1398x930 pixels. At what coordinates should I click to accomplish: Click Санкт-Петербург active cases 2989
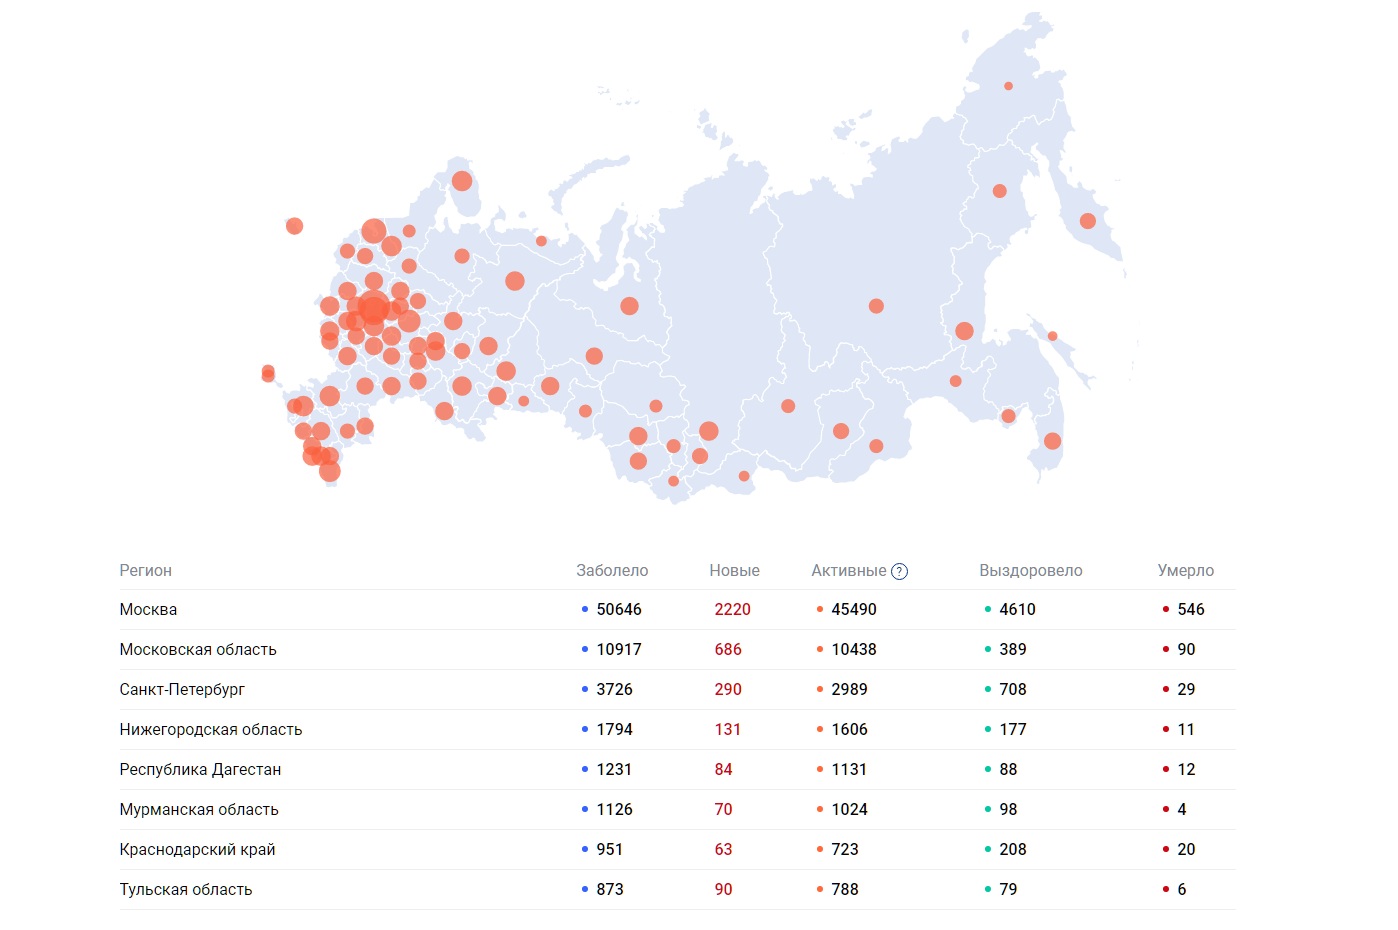(x=849, y=690)
